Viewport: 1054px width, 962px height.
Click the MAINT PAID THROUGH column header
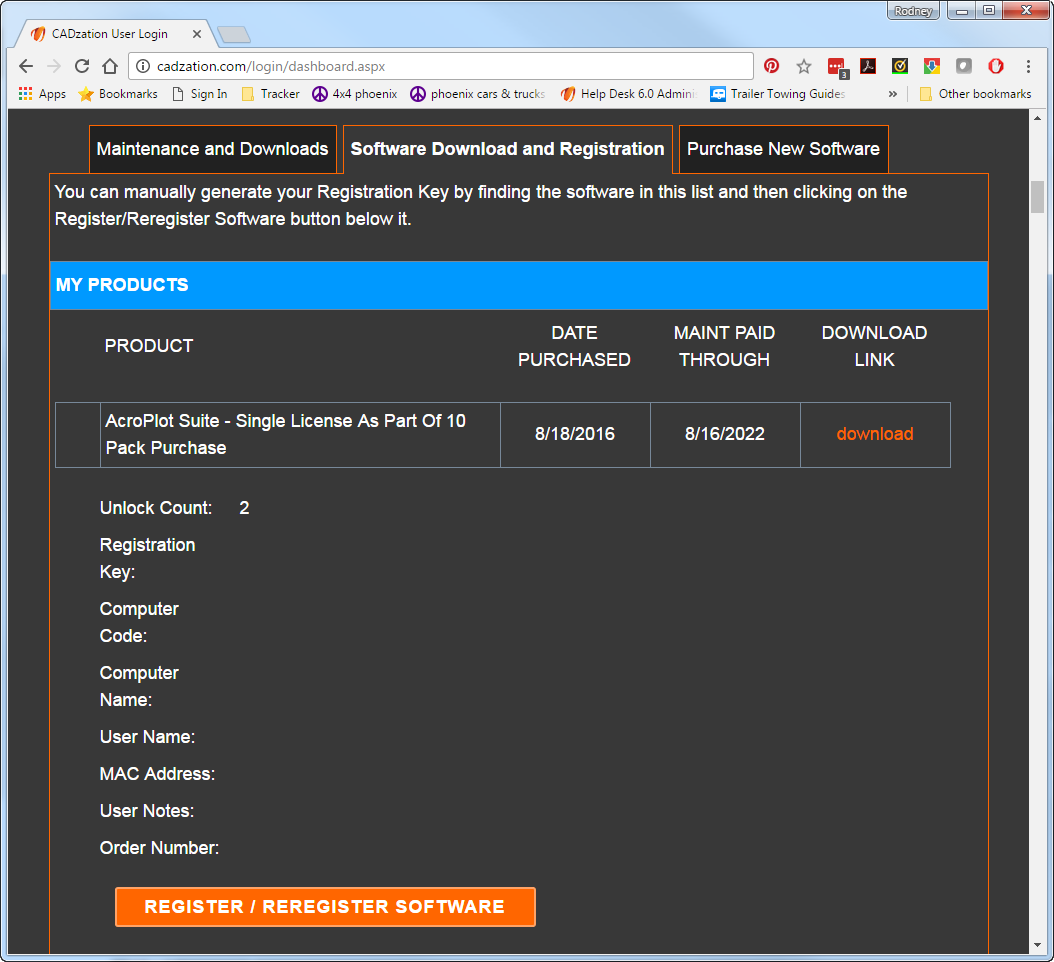tap(725, 346)
